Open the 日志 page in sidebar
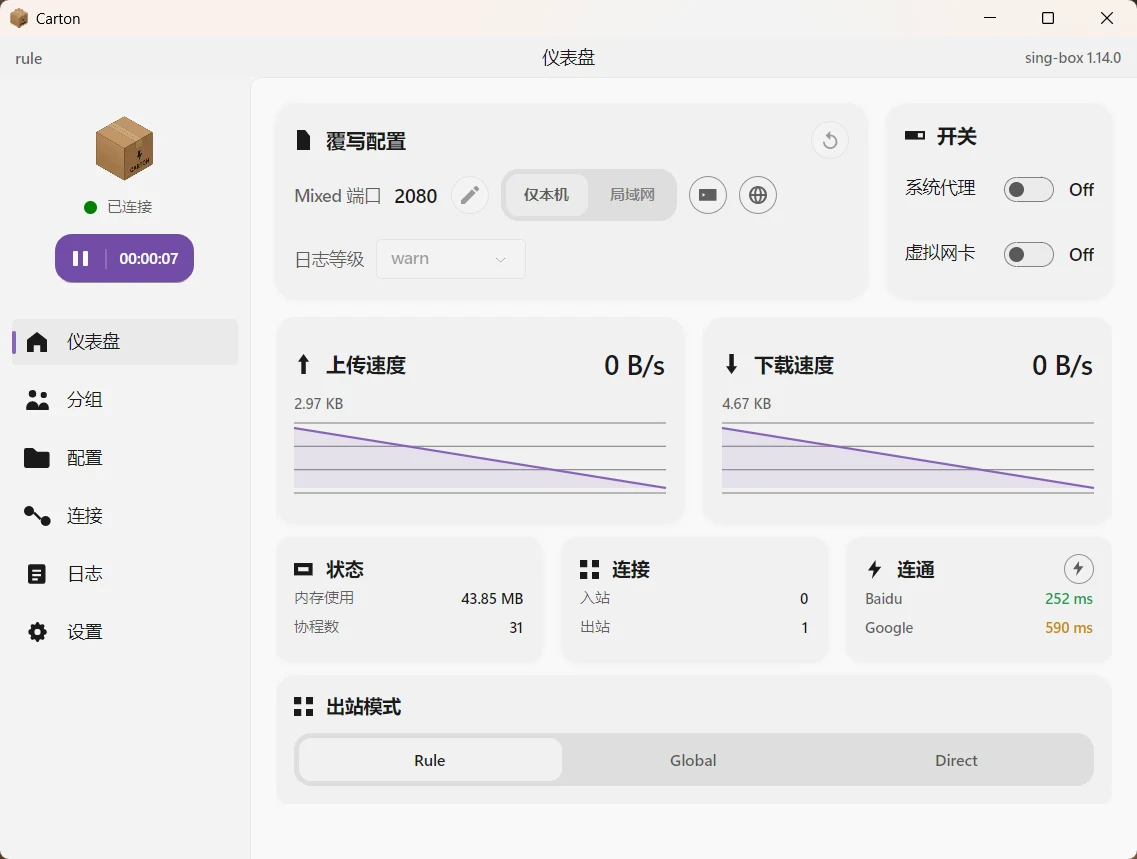The width and height of the screenshot is (1137, 859). point(125,573)
